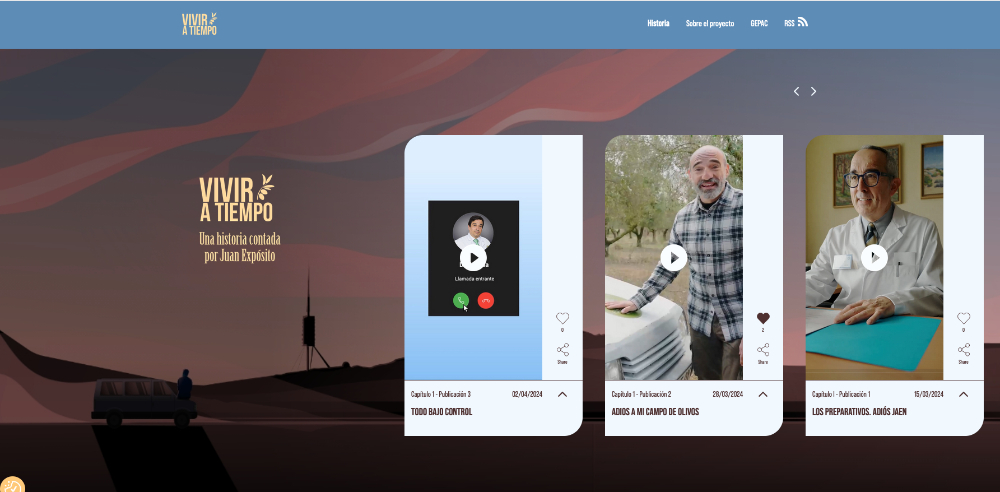Image resolution: width=1000 pixels, height=492 pixels.
Task: Expand Adios a mi campo de olivos chevron
Action: pyautogui.click(x=763, y=394)
